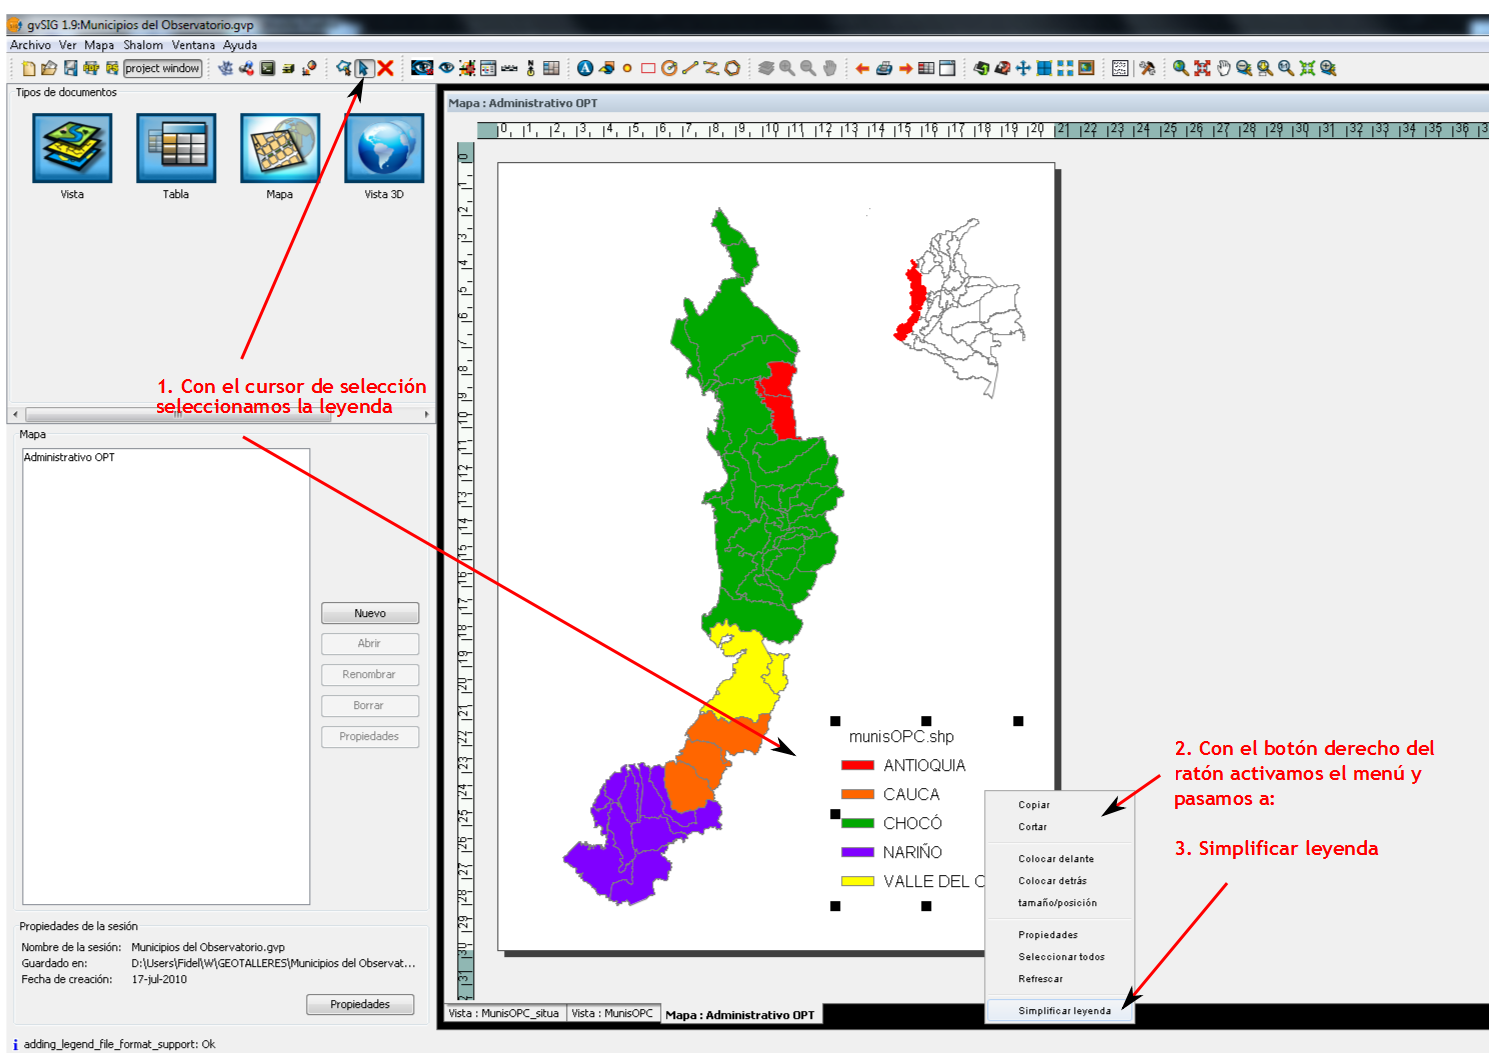Click the red ANTIOQUIA legend swatch
Viewport: 1489px width, 1053px height.
[x=858, y=765]
